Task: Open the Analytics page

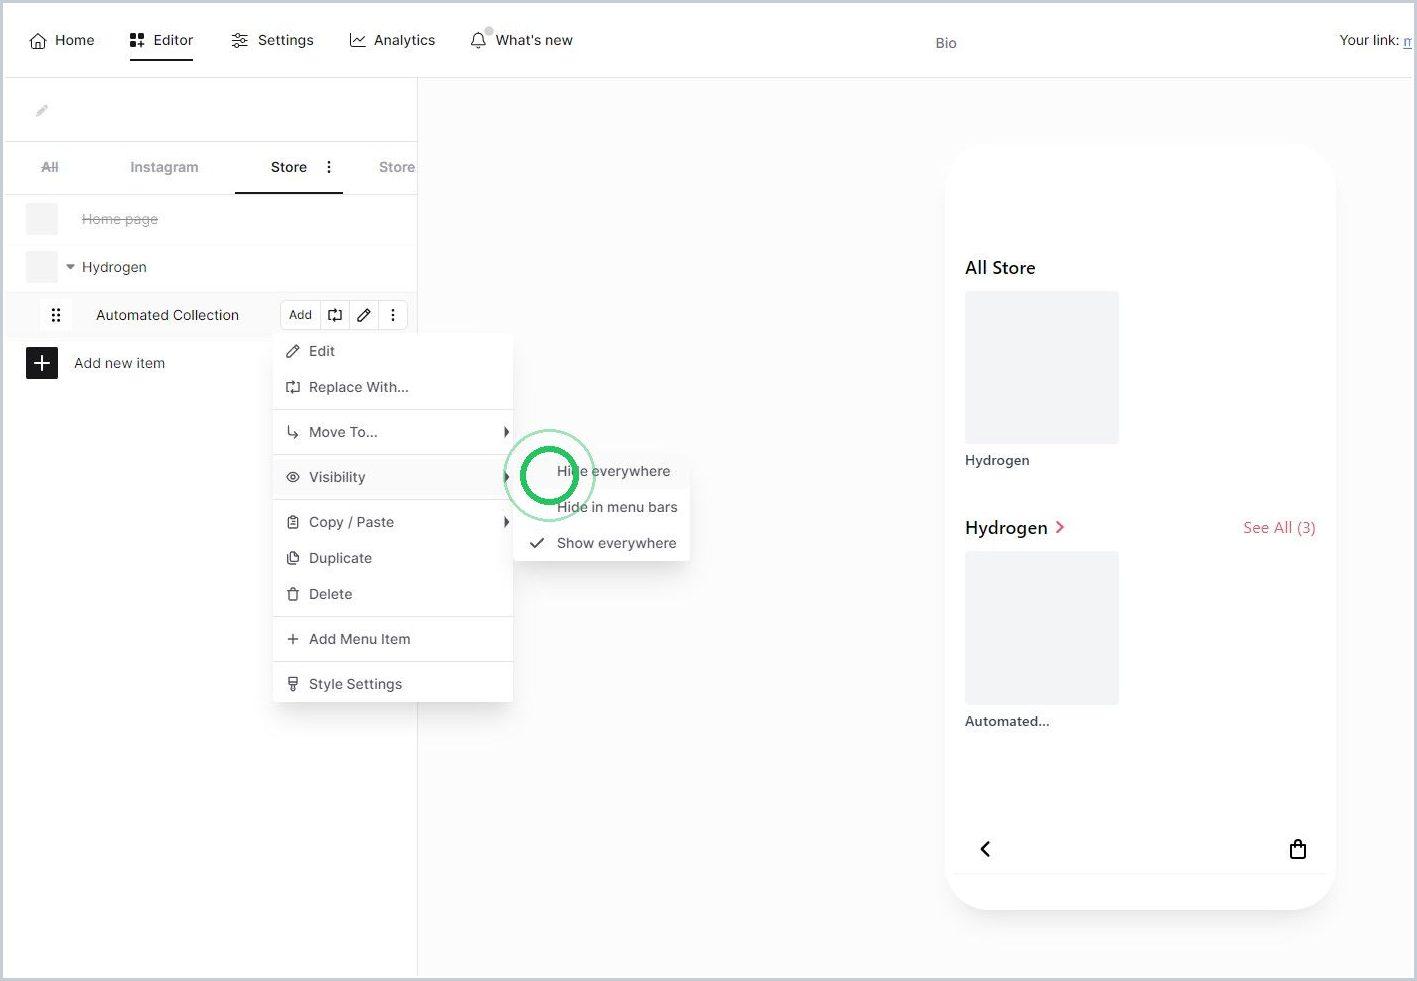Action: 392,40
